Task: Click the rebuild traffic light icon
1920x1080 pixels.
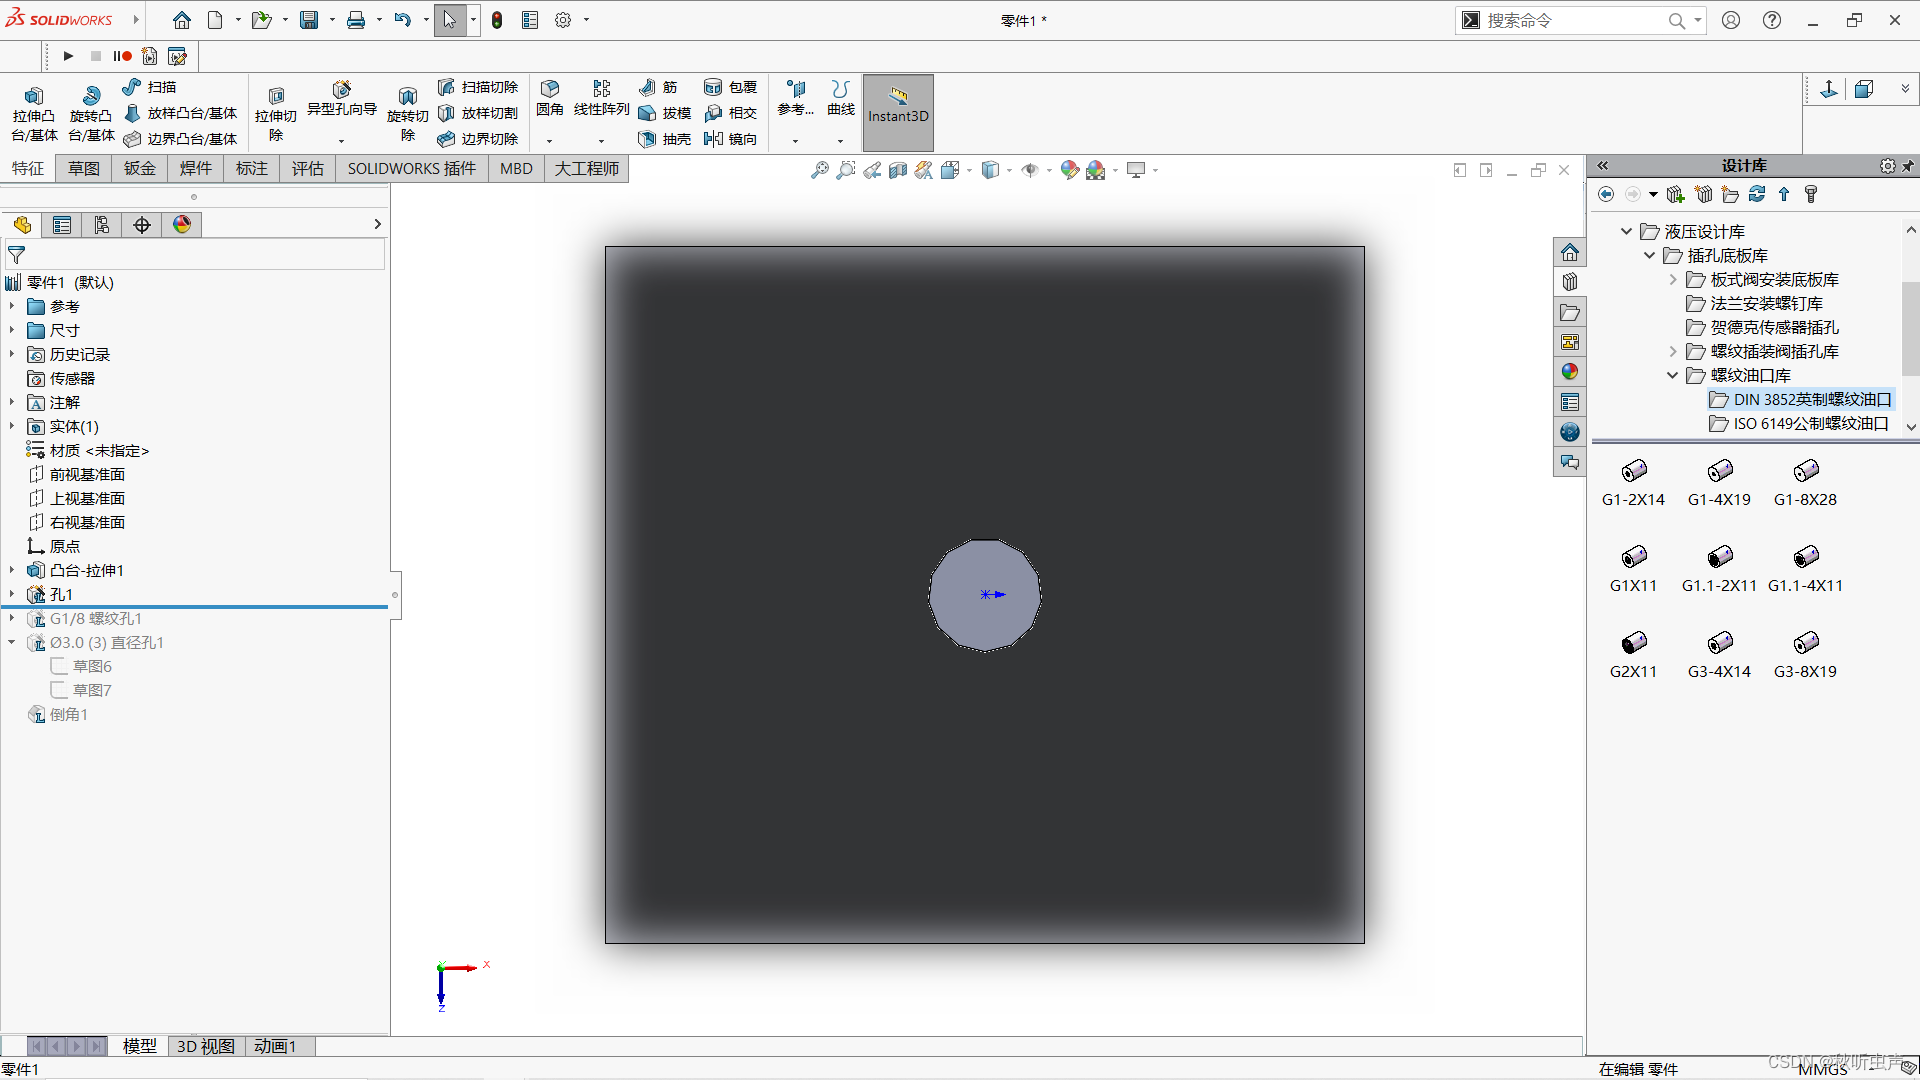Action: (x=497, y=20)
